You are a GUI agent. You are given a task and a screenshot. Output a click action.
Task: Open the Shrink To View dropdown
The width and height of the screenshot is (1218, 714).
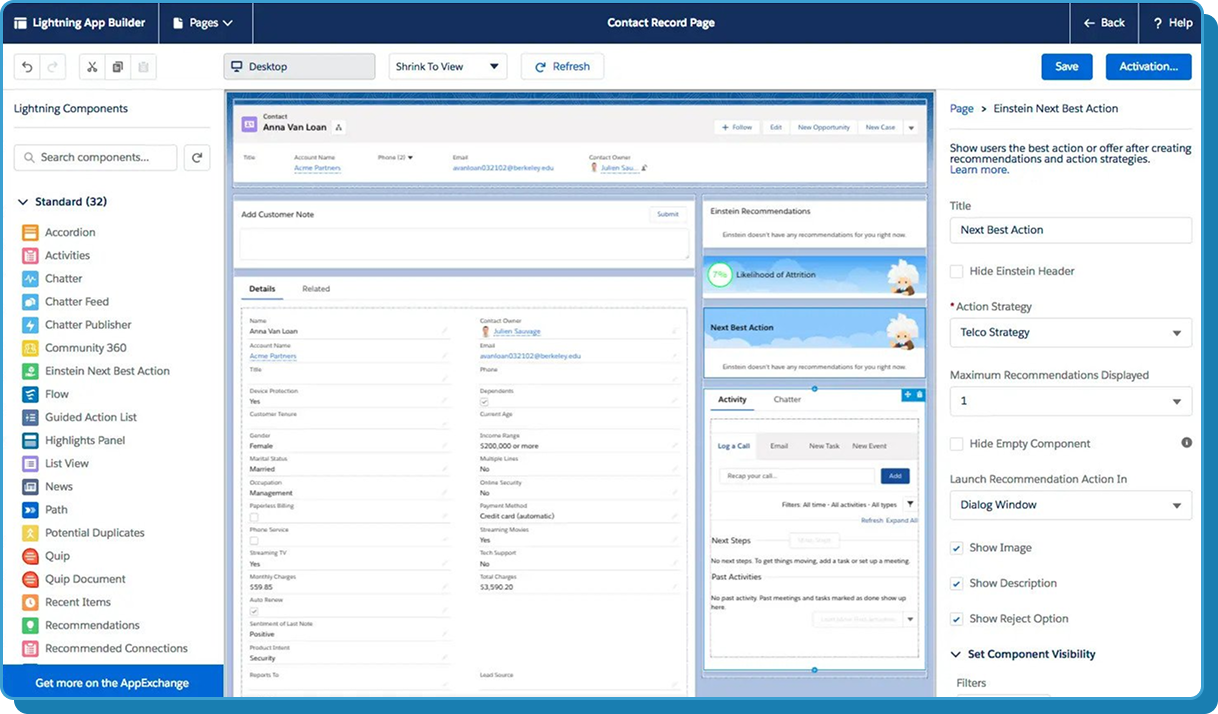point(447,67)
